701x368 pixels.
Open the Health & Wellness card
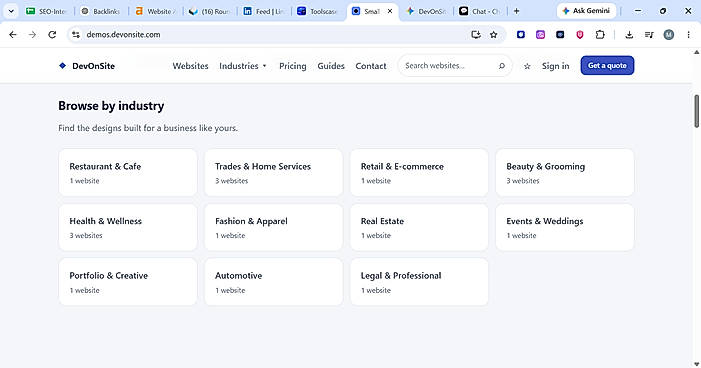click(x=128, y=227)
